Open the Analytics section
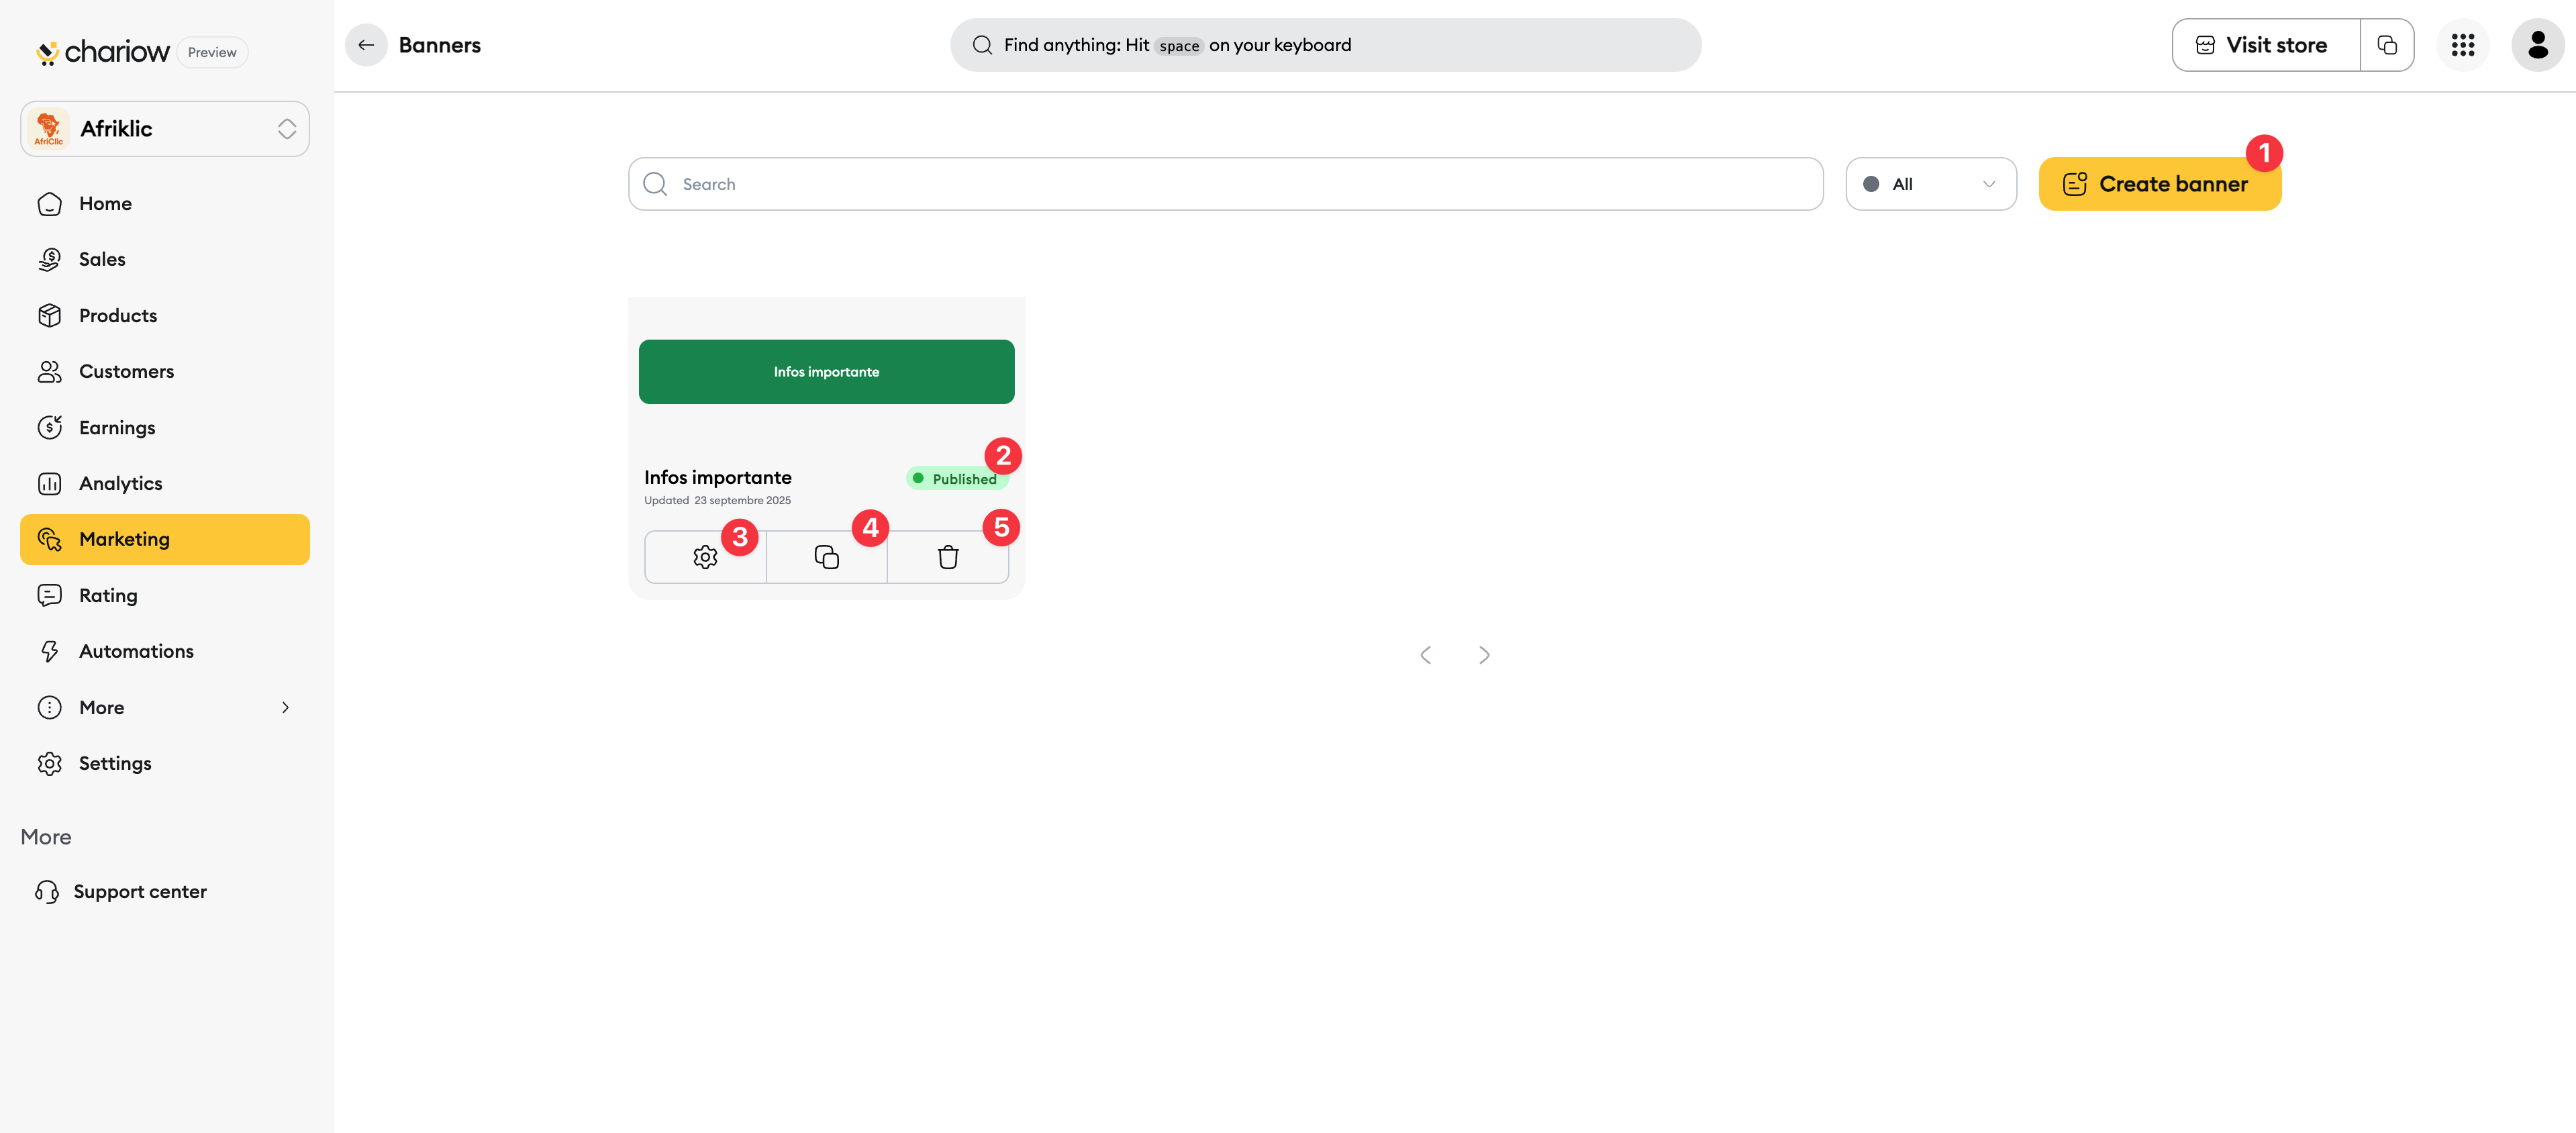The width and height of the screenshot is (2576, 1133). 165,484
